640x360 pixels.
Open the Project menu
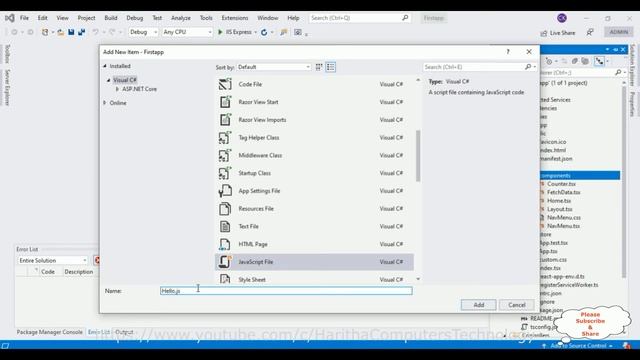click(87, 18)
